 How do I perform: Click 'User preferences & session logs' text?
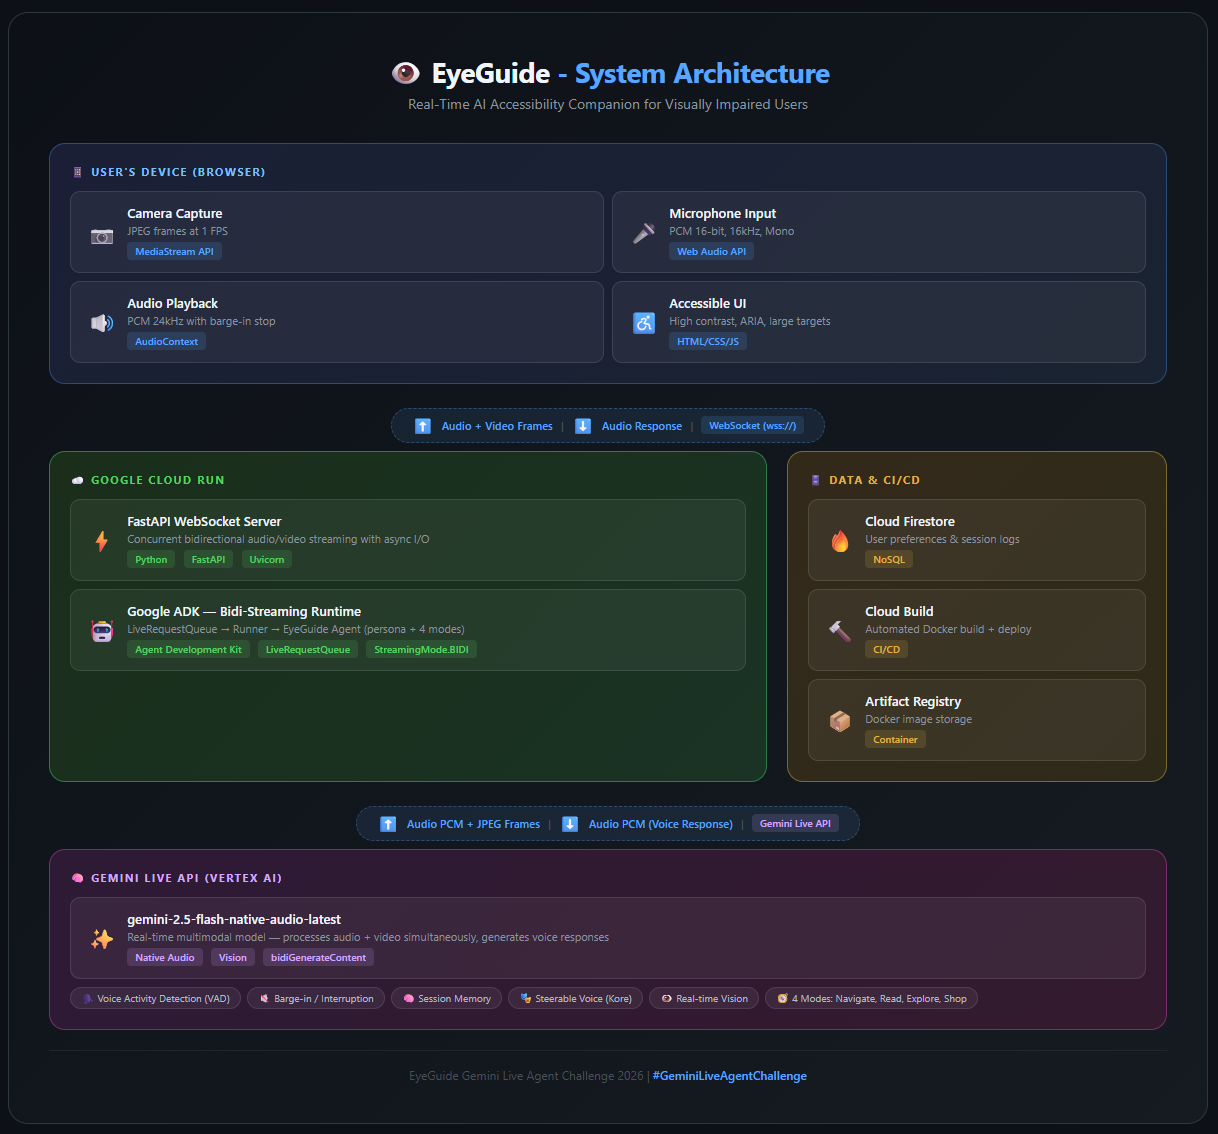coord(942,540)
